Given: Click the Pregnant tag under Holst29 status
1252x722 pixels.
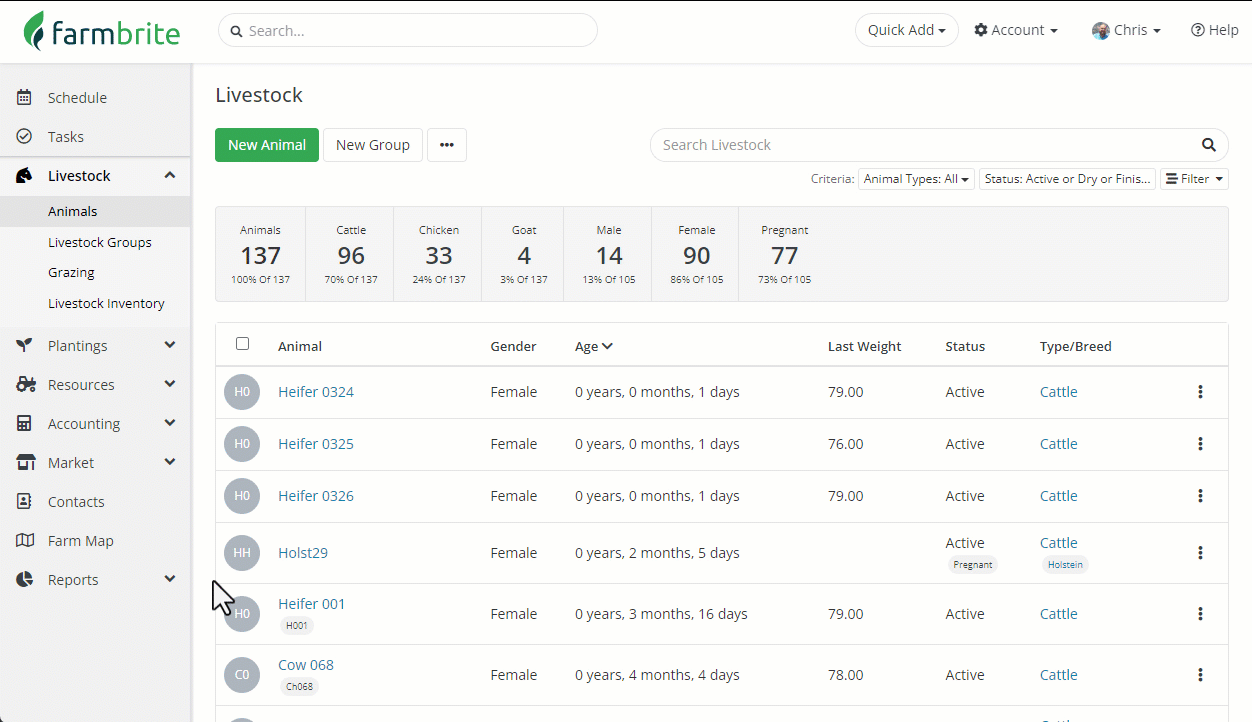Looking at the screenshot, I should [x=972, y=565].
